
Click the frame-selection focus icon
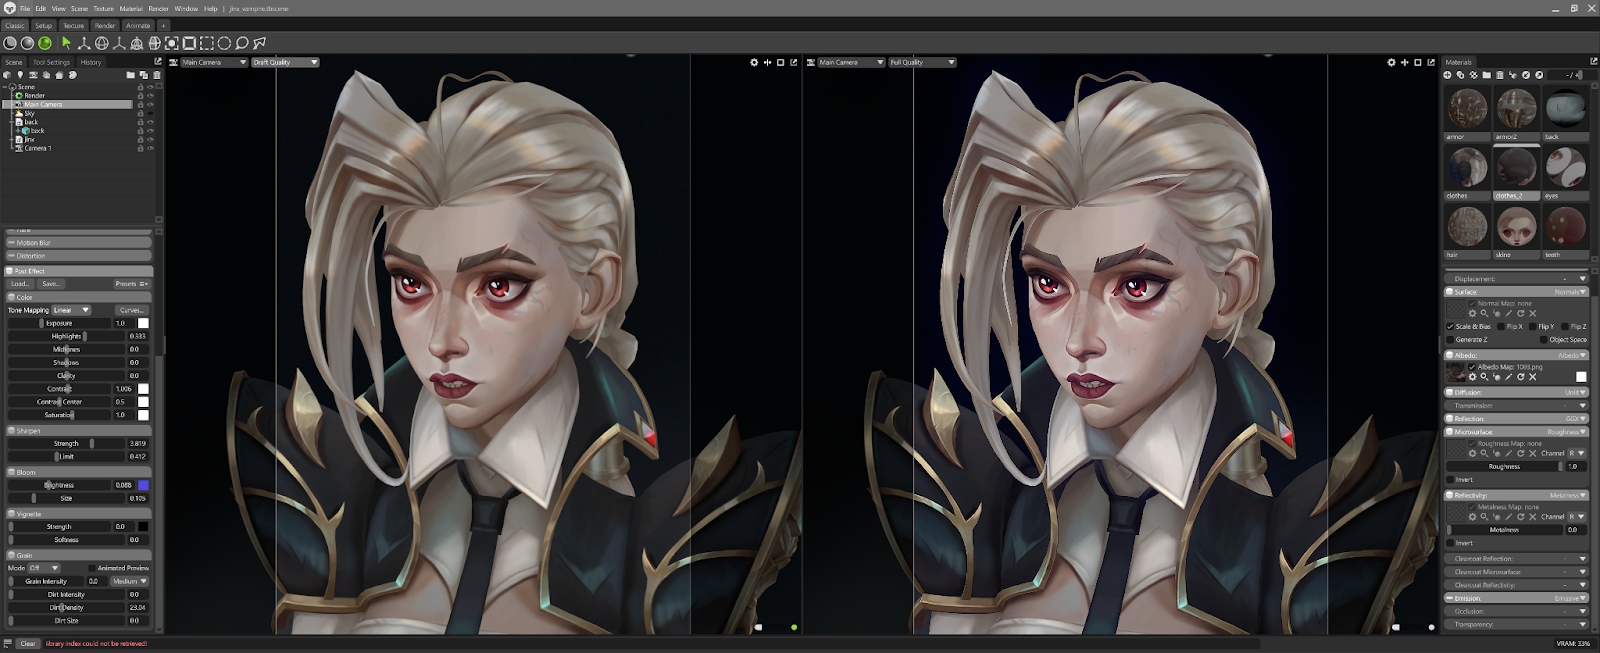(172, 43)
